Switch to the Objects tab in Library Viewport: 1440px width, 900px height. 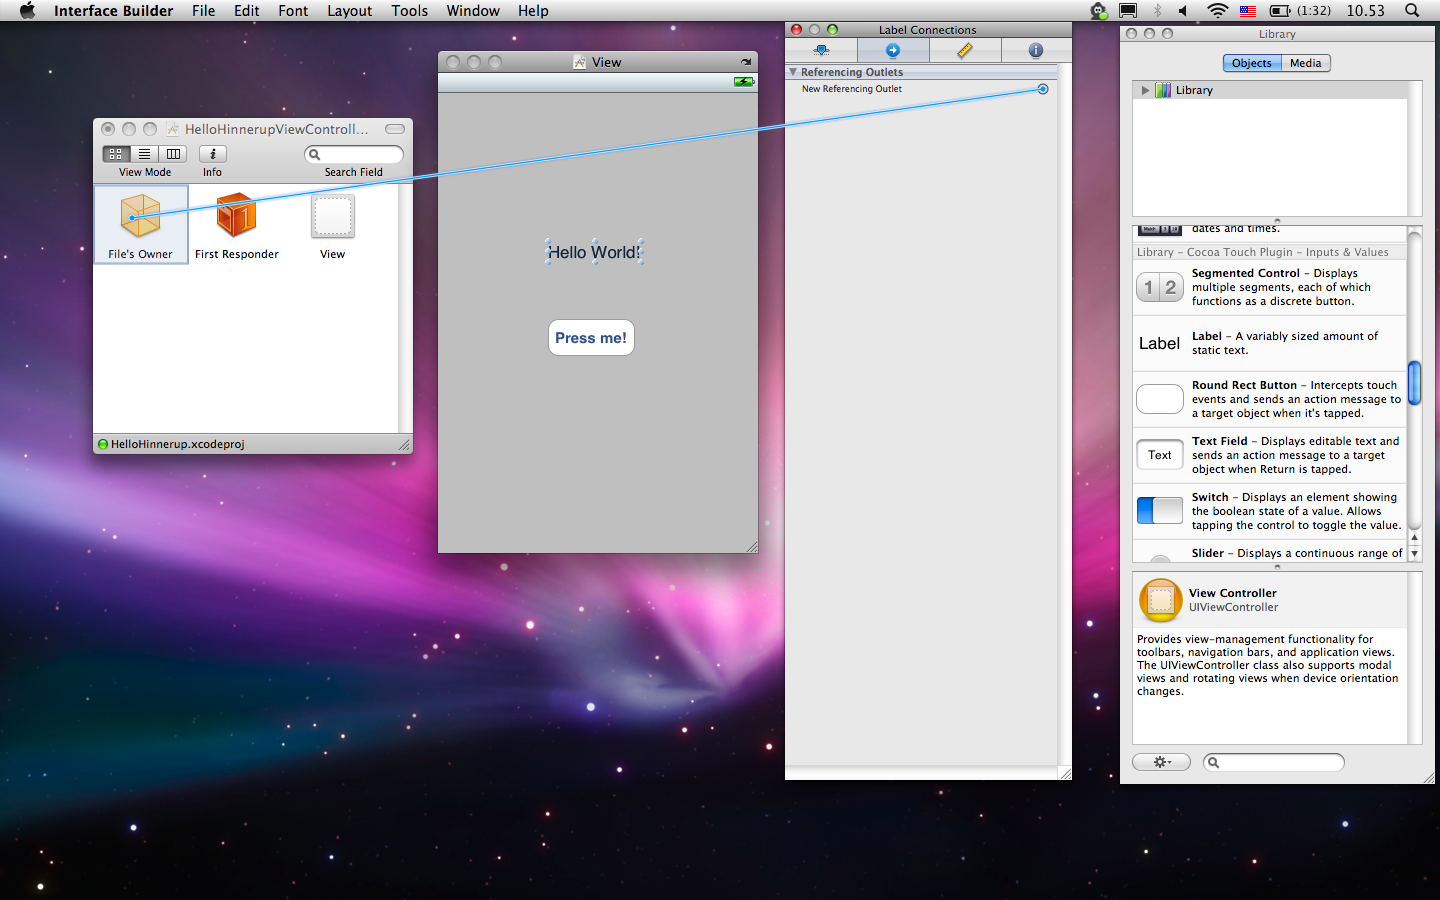(1252, 63)
